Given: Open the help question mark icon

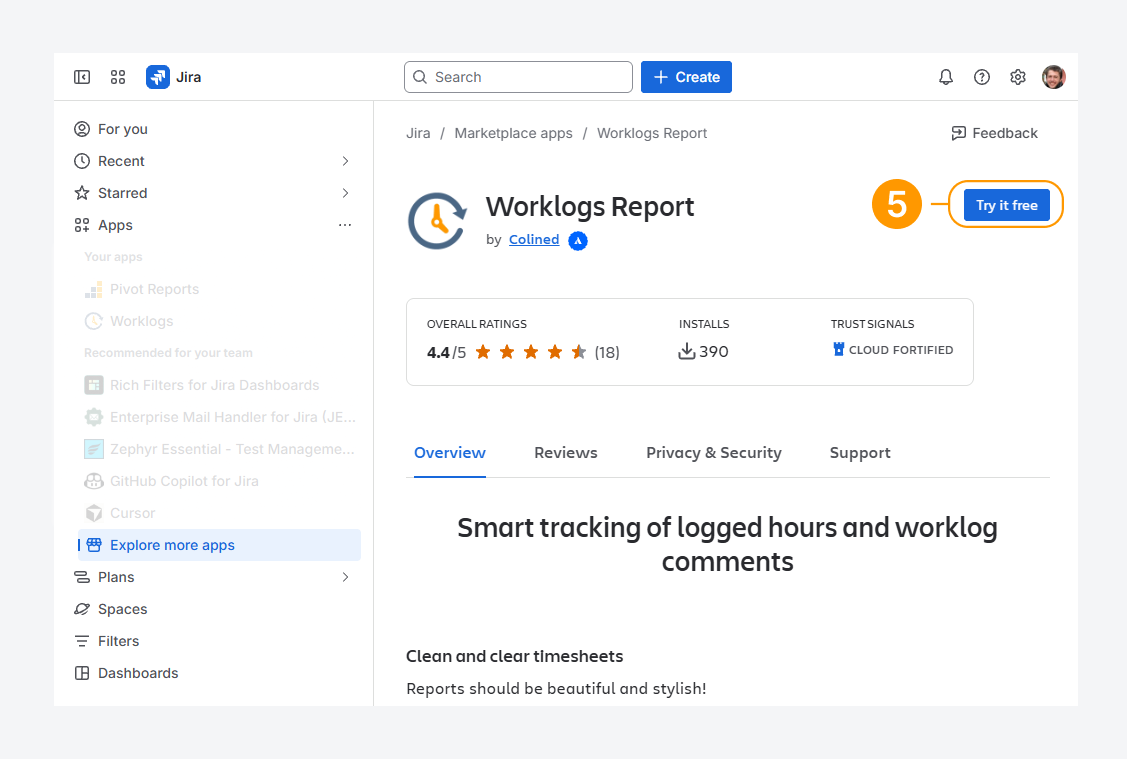Looking at the screenshot, I should 982,77.
